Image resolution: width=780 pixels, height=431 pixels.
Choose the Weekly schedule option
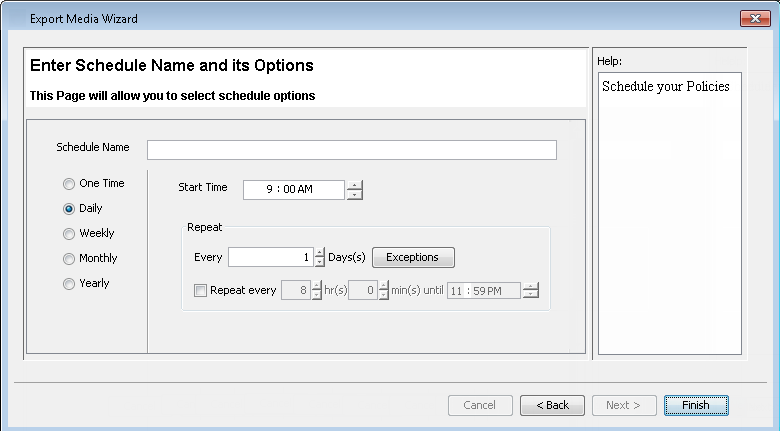(69, 234)
